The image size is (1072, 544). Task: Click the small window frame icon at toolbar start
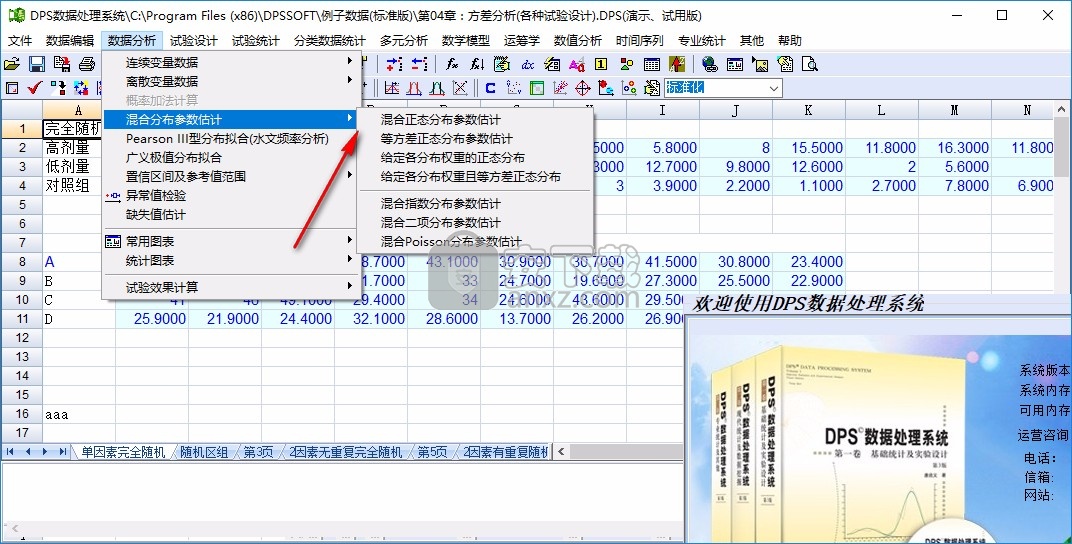tap(12, 88)
